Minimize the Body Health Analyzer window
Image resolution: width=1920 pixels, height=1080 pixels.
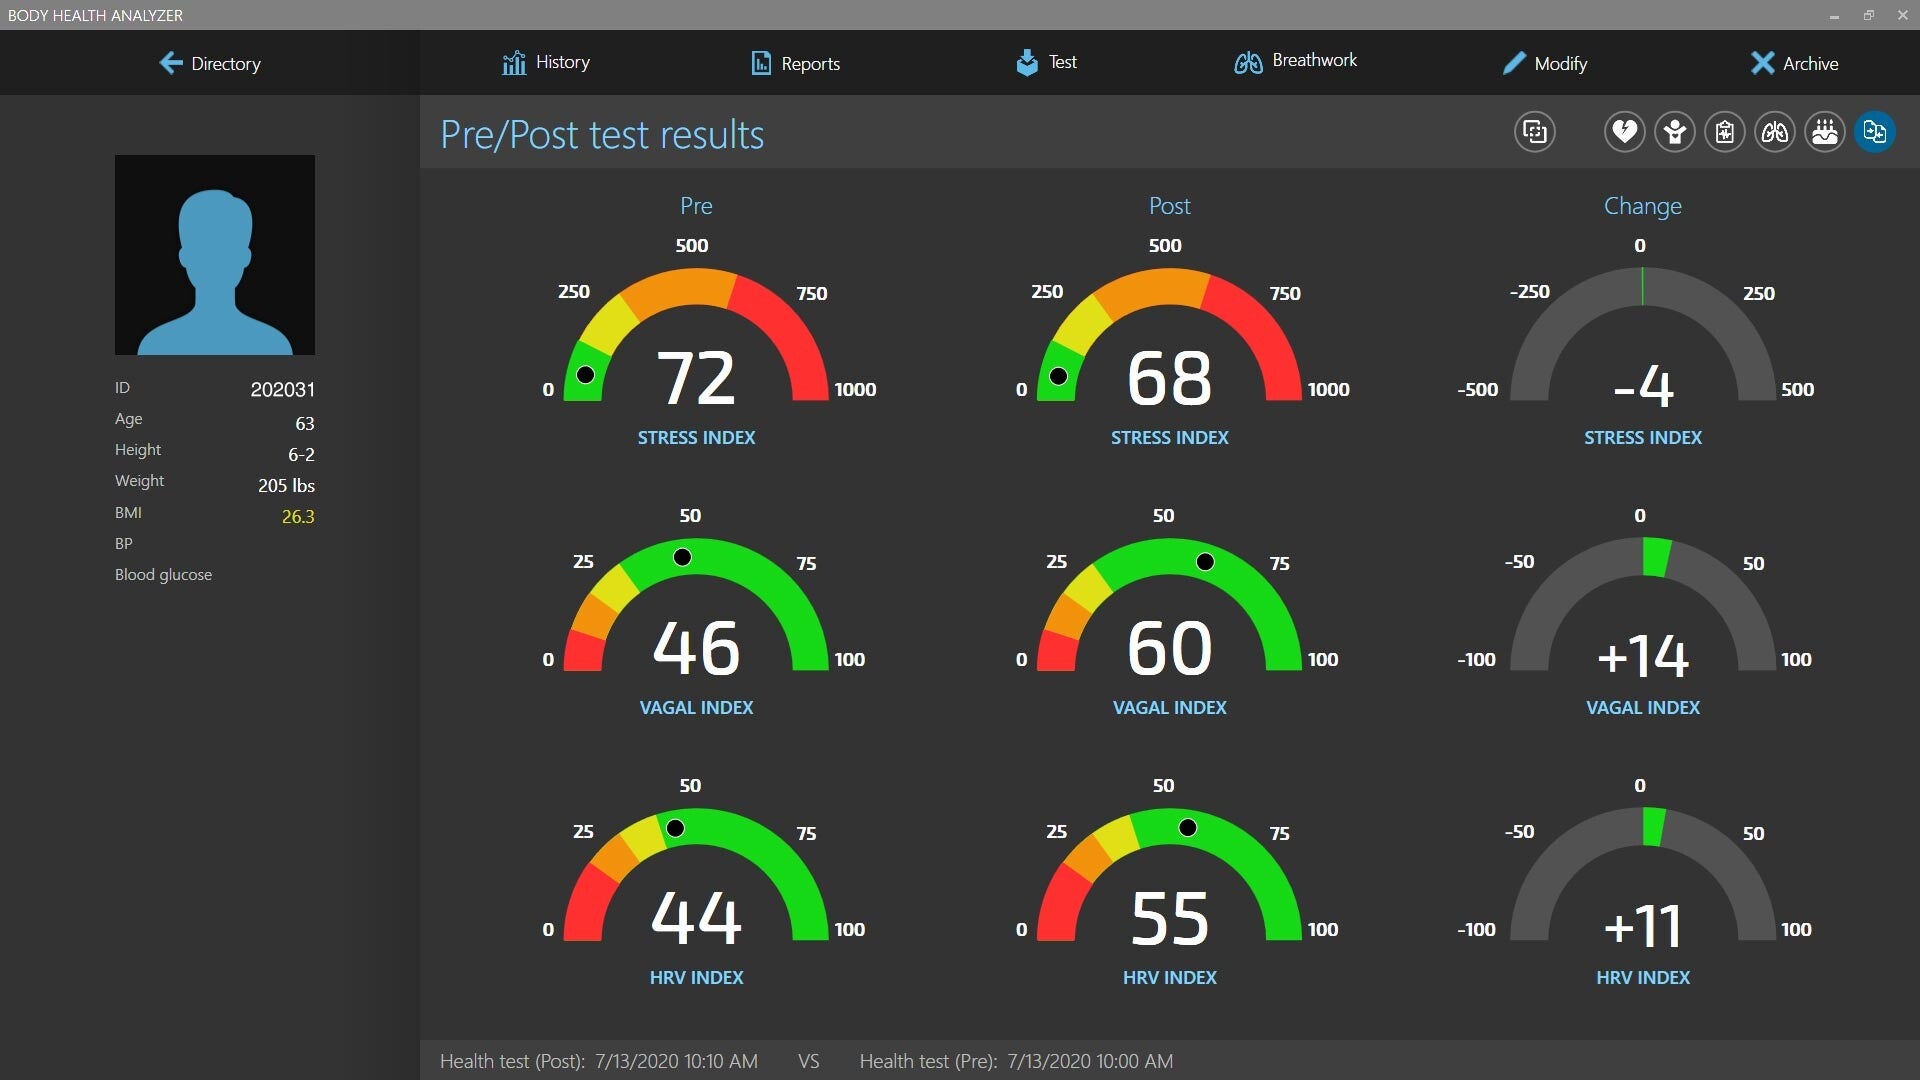coord(1834,15)
